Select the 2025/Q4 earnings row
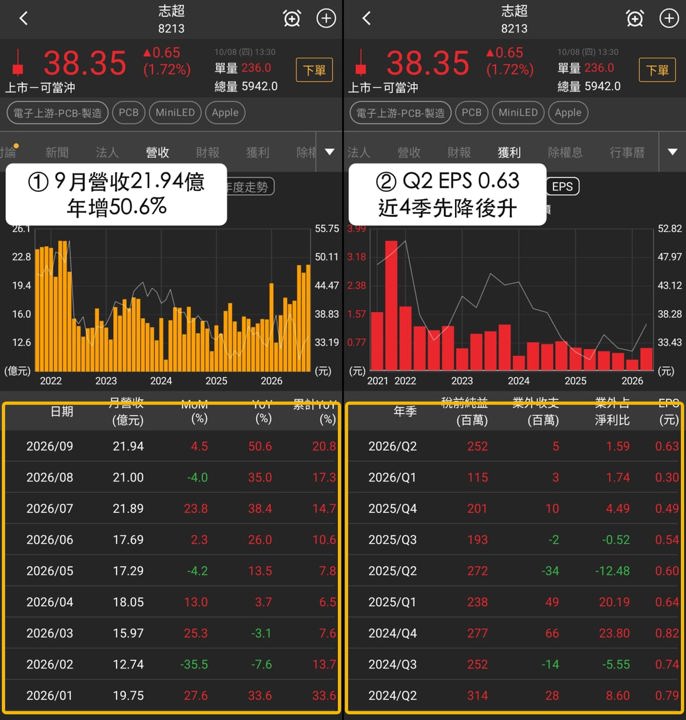 pos(515,509)
